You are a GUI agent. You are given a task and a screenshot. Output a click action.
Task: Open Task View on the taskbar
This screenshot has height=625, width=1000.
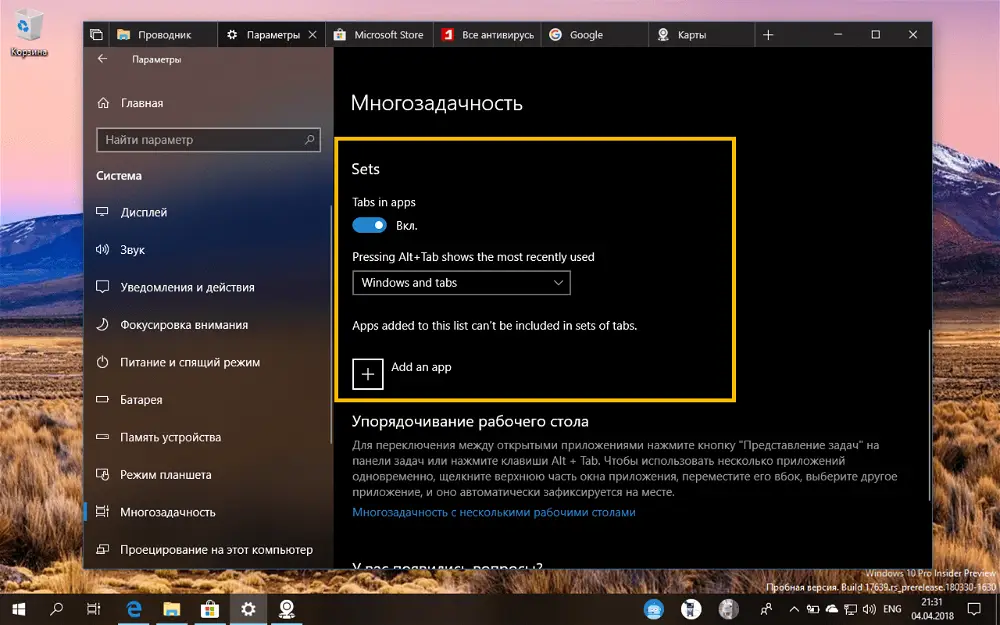click(x=94, y=609)
